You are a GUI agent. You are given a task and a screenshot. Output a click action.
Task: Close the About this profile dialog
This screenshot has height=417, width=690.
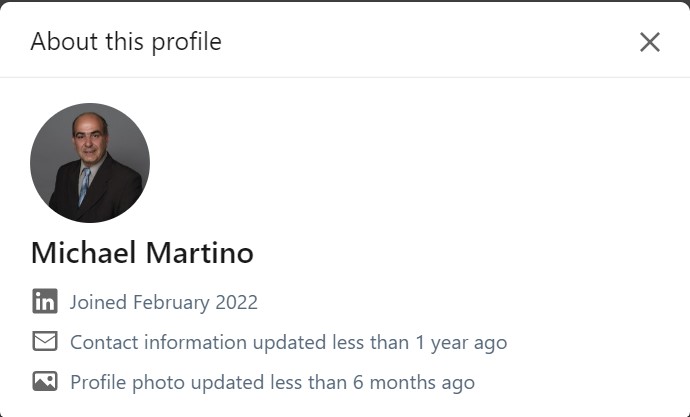(x=650, y=42)
